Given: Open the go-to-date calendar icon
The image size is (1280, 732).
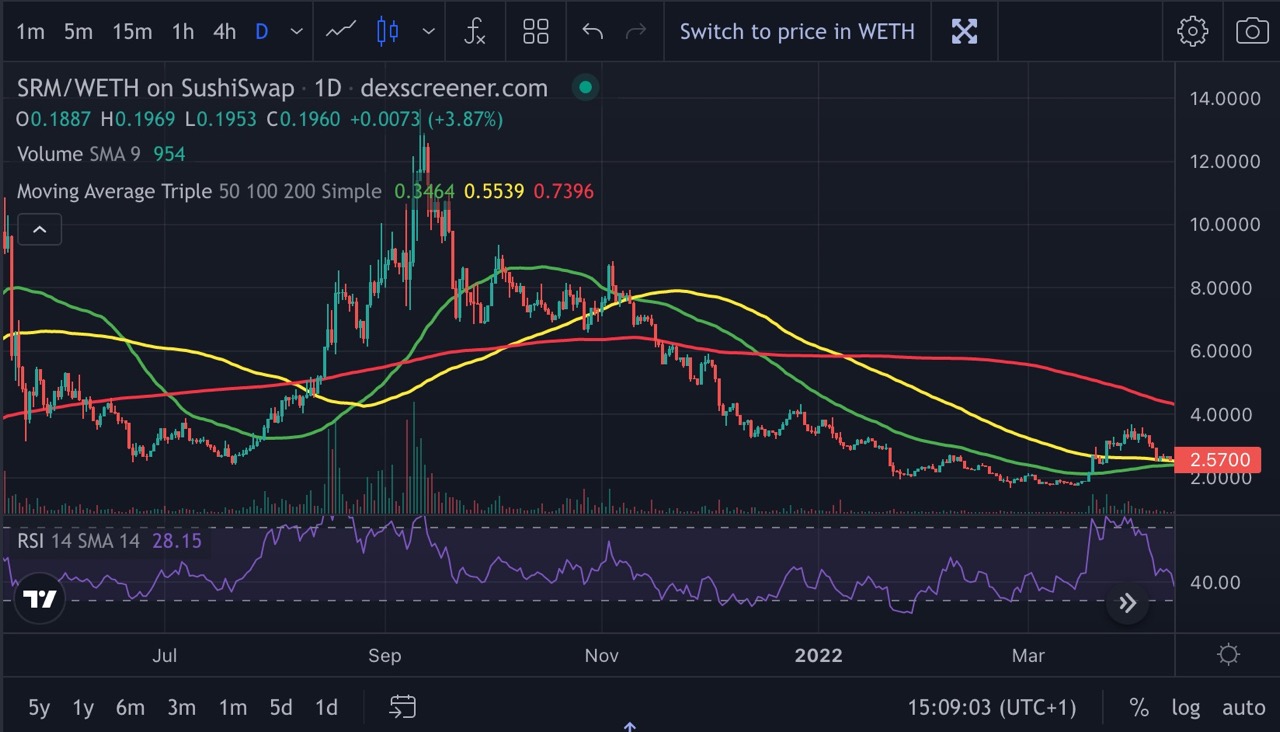Looking at the screenshot, I should (x=402, y=707).
